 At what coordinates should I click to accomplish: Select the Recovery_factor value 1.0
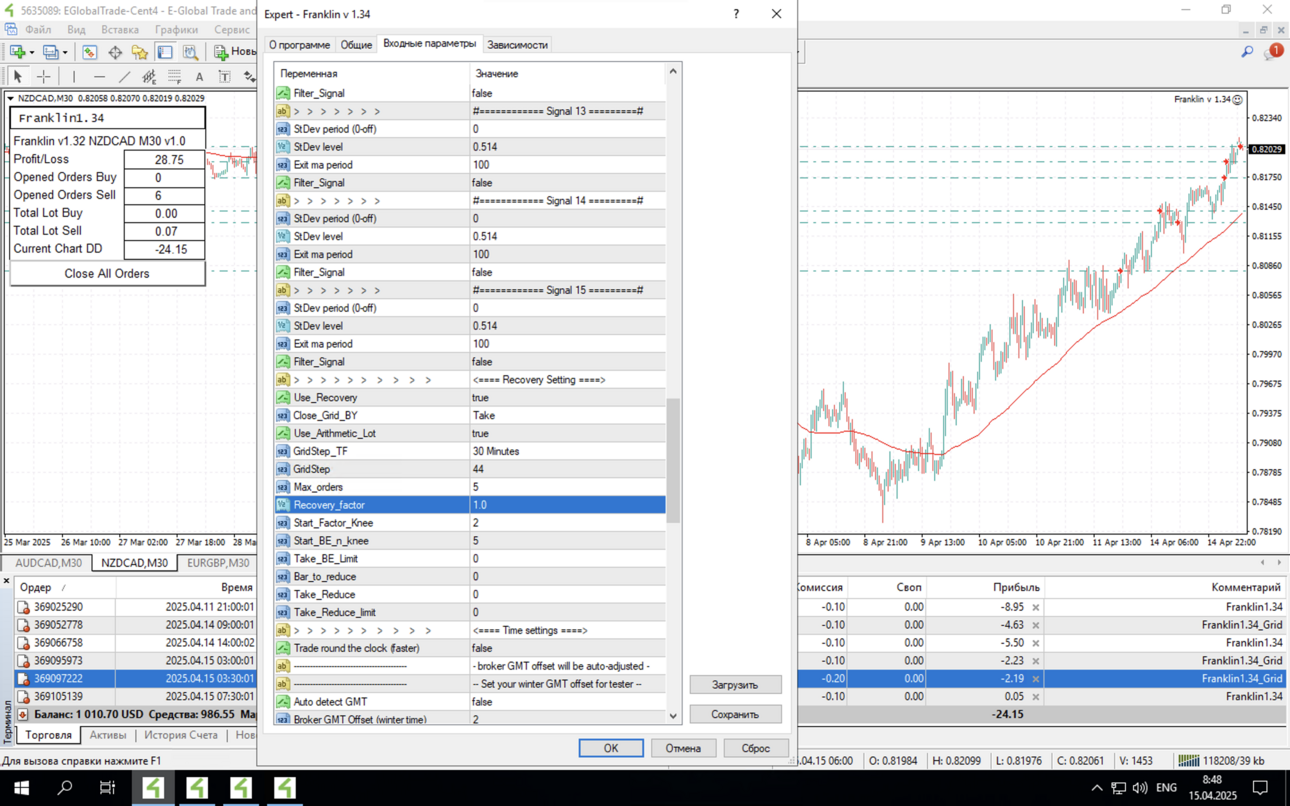pyautogui.click(x=567, y=505)
